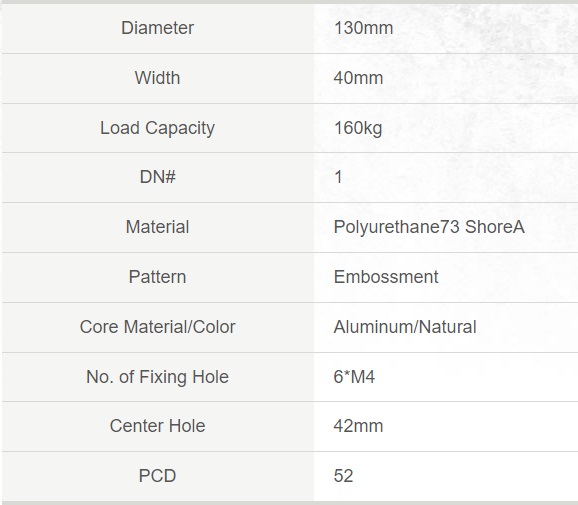Click the Pattern label cell

coord(157,277)
